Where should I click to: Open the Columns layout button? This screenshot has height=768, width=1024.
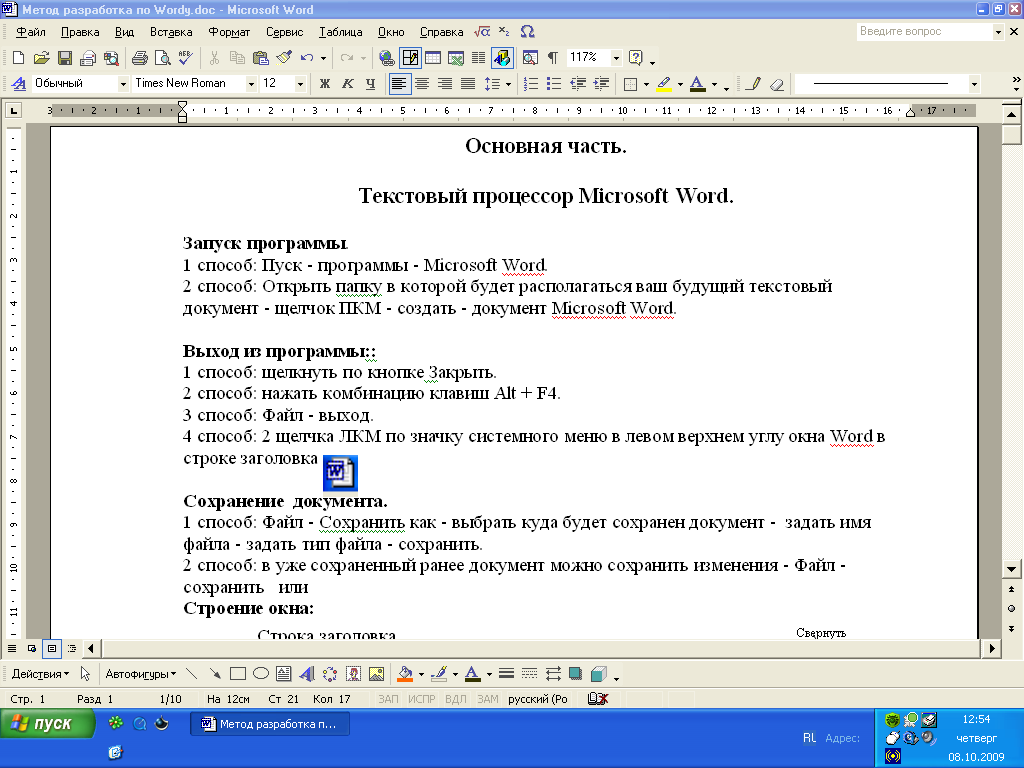click(479, 58)
